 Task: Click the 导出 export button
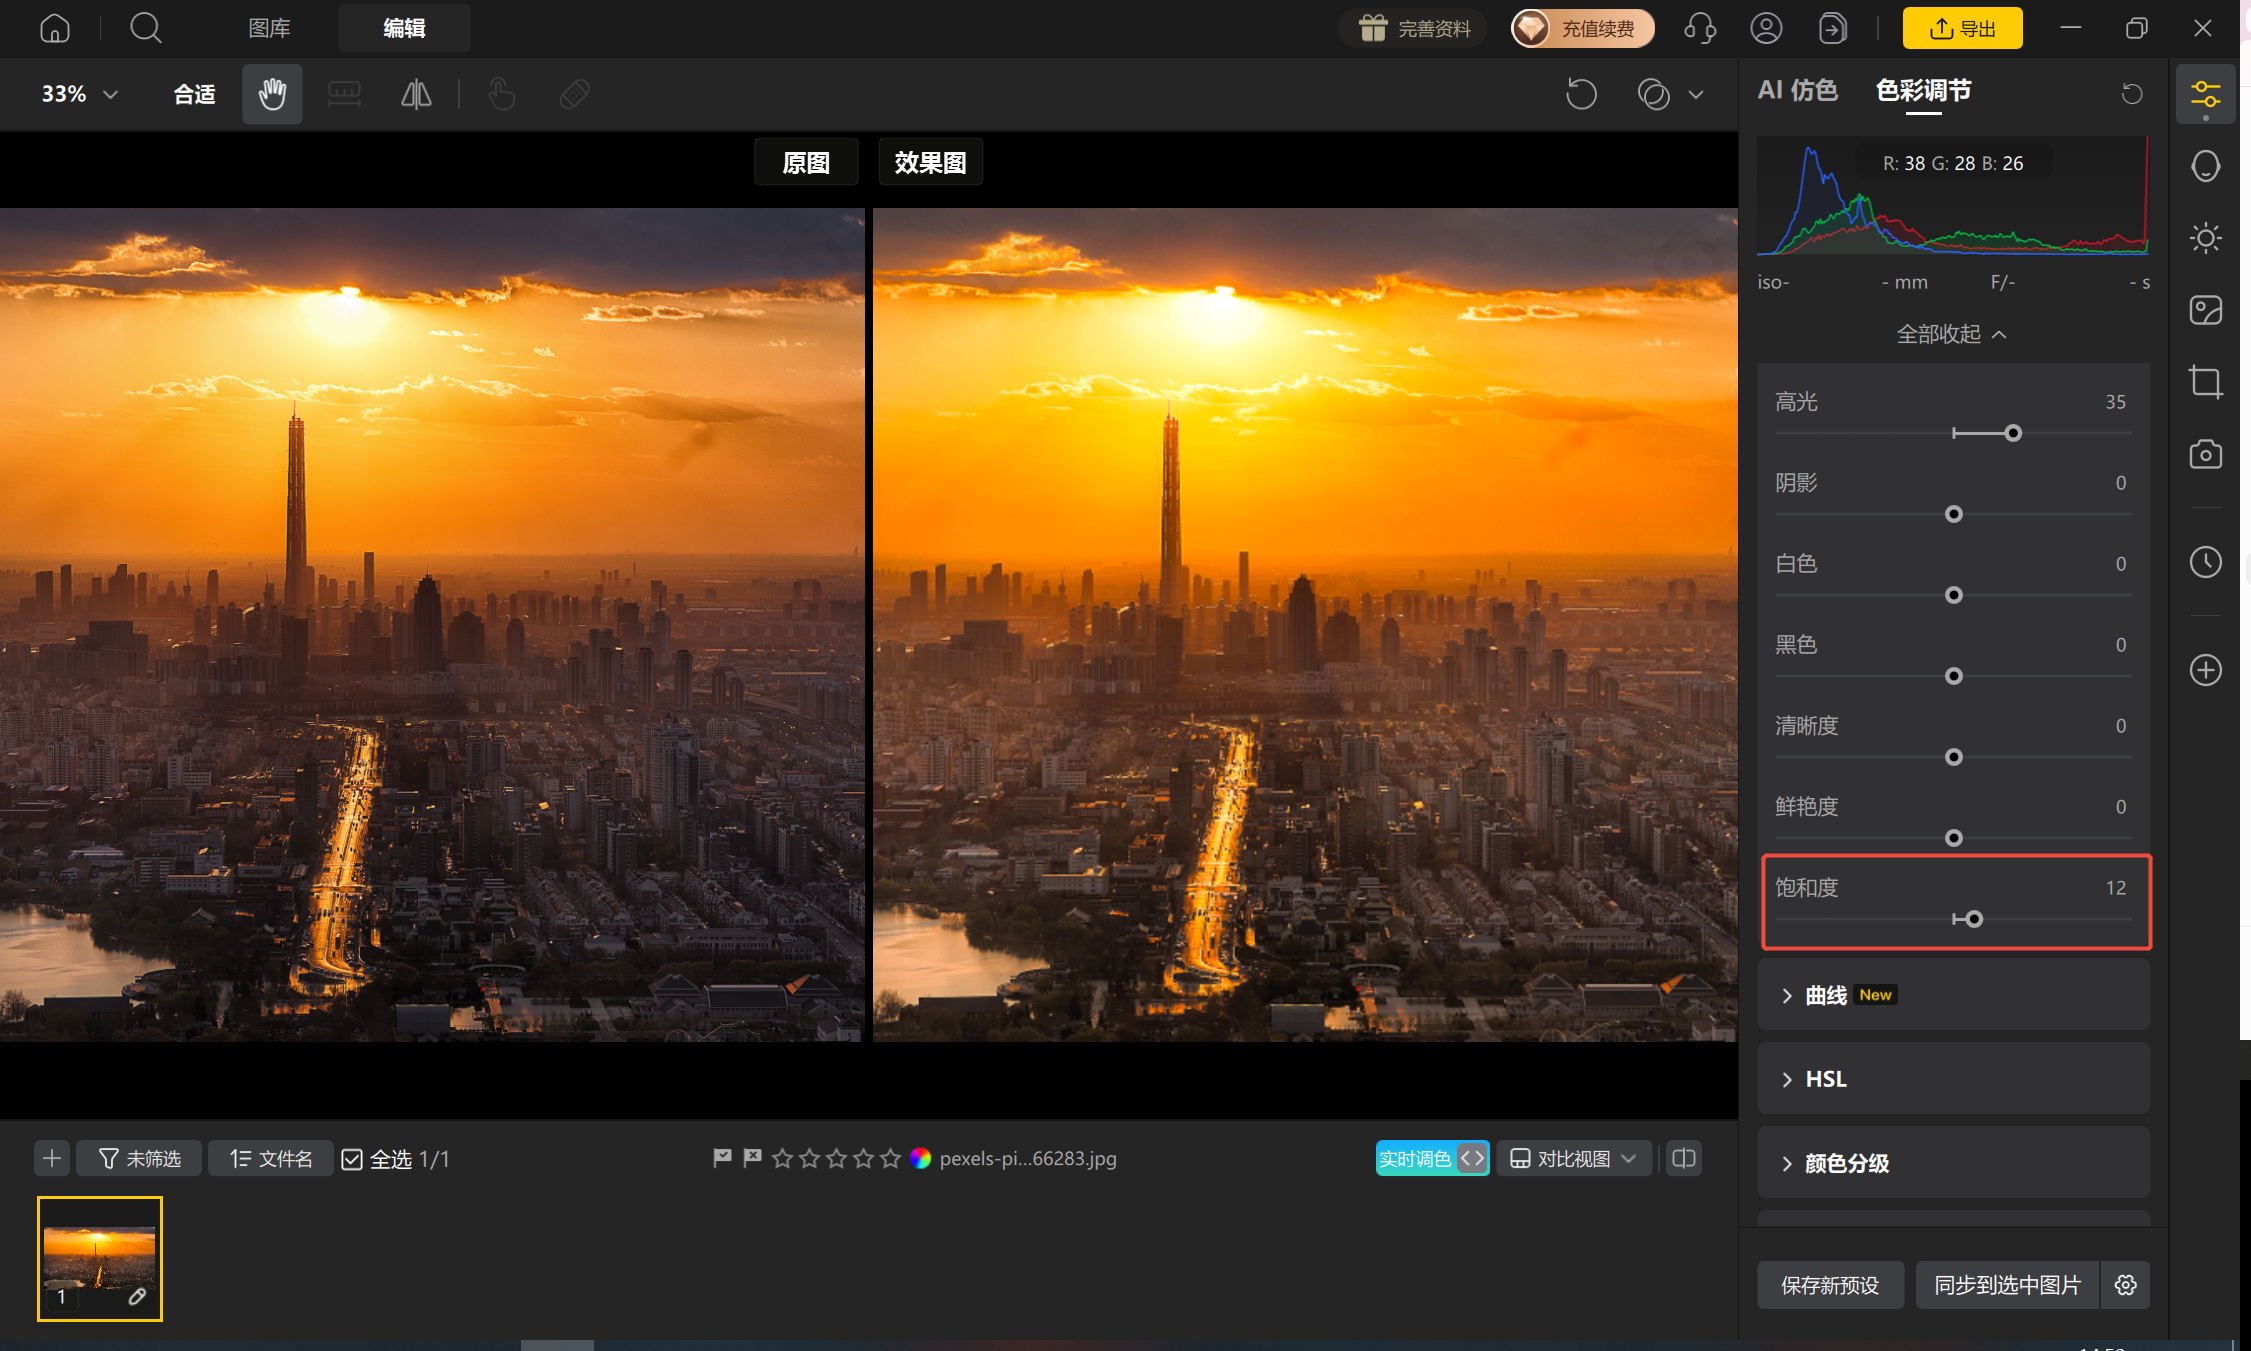point(1962,28)
